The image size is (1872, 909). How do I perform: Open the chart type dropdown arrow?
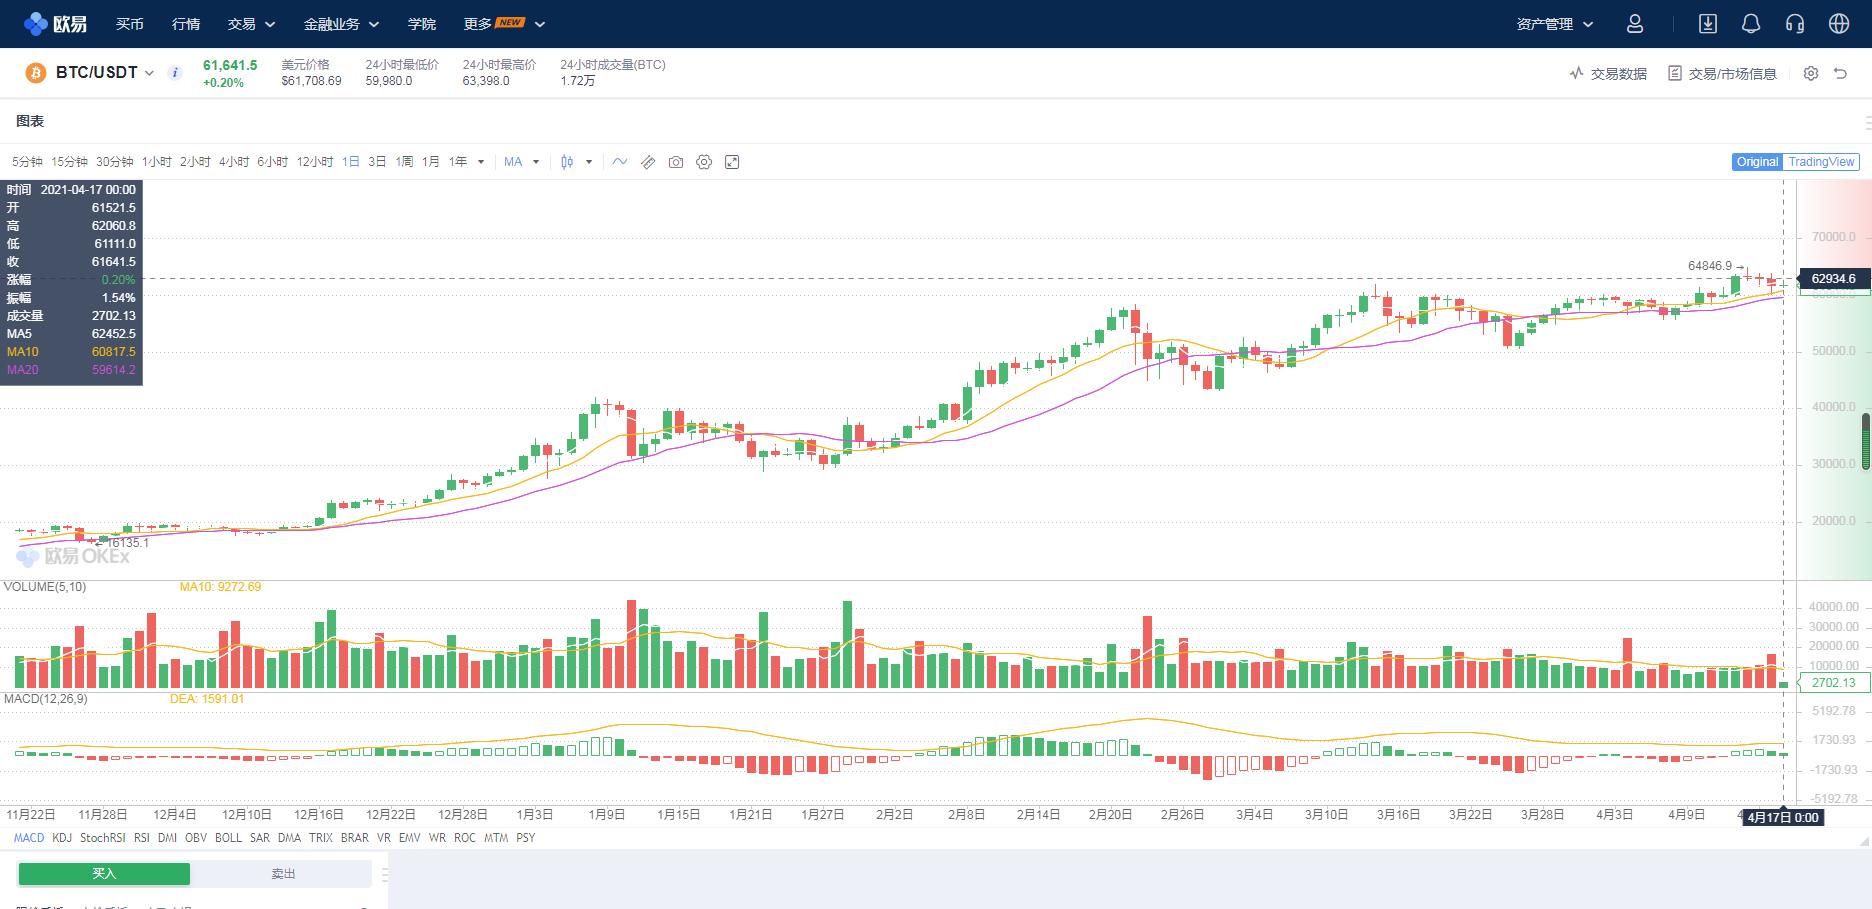tap(589, 162)
